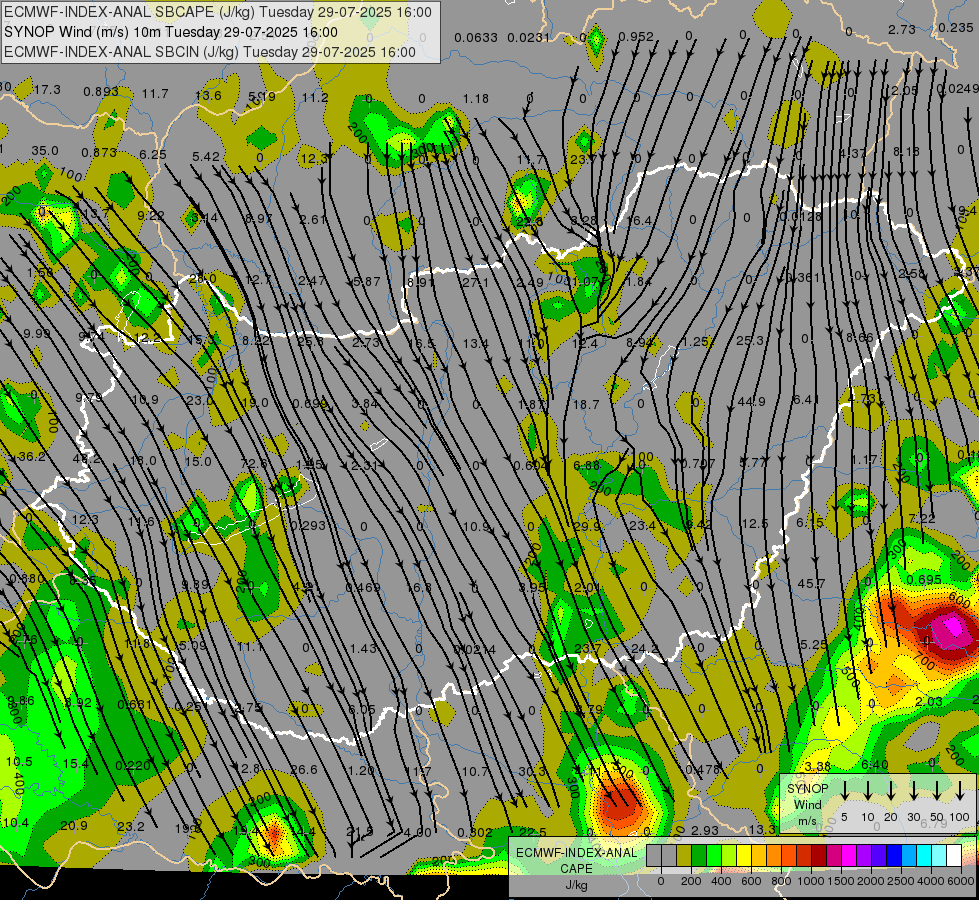Click the ECMWF-INDEX-ANAL SBCIN title line
This screenshot has width=979, height=900.
pyautogui.click(x=210, y=52)
